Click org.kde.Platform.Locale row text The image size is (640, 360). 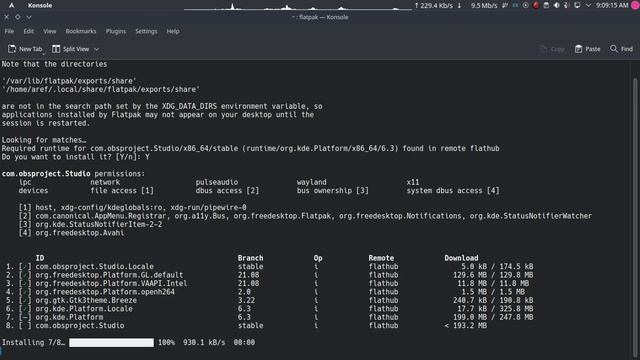tap(84, 309)
